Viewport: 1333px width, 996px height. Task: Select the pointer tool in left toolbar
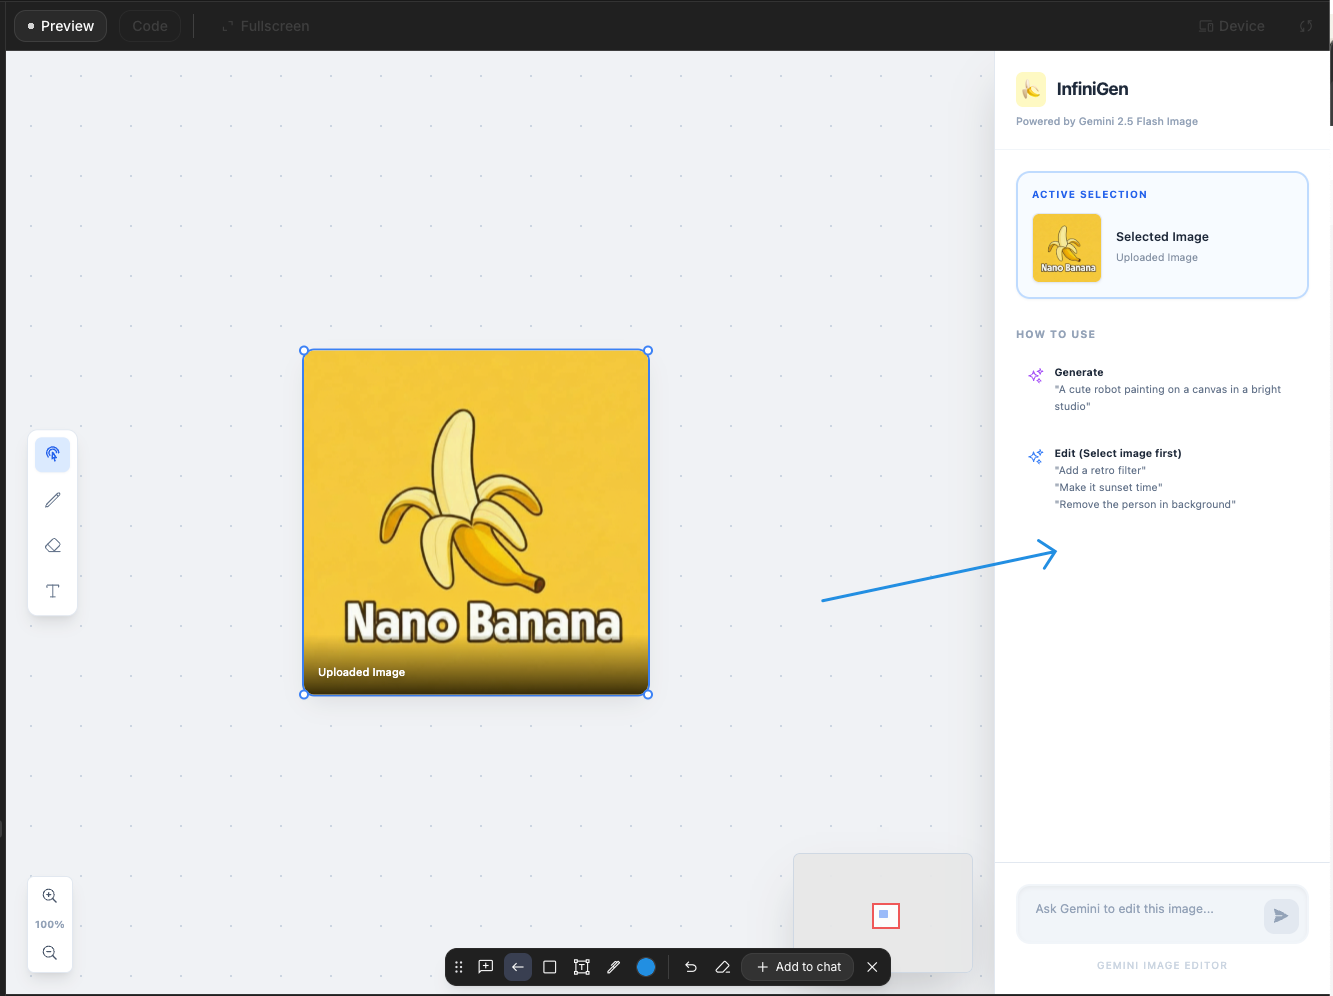[x=53, y=454]
